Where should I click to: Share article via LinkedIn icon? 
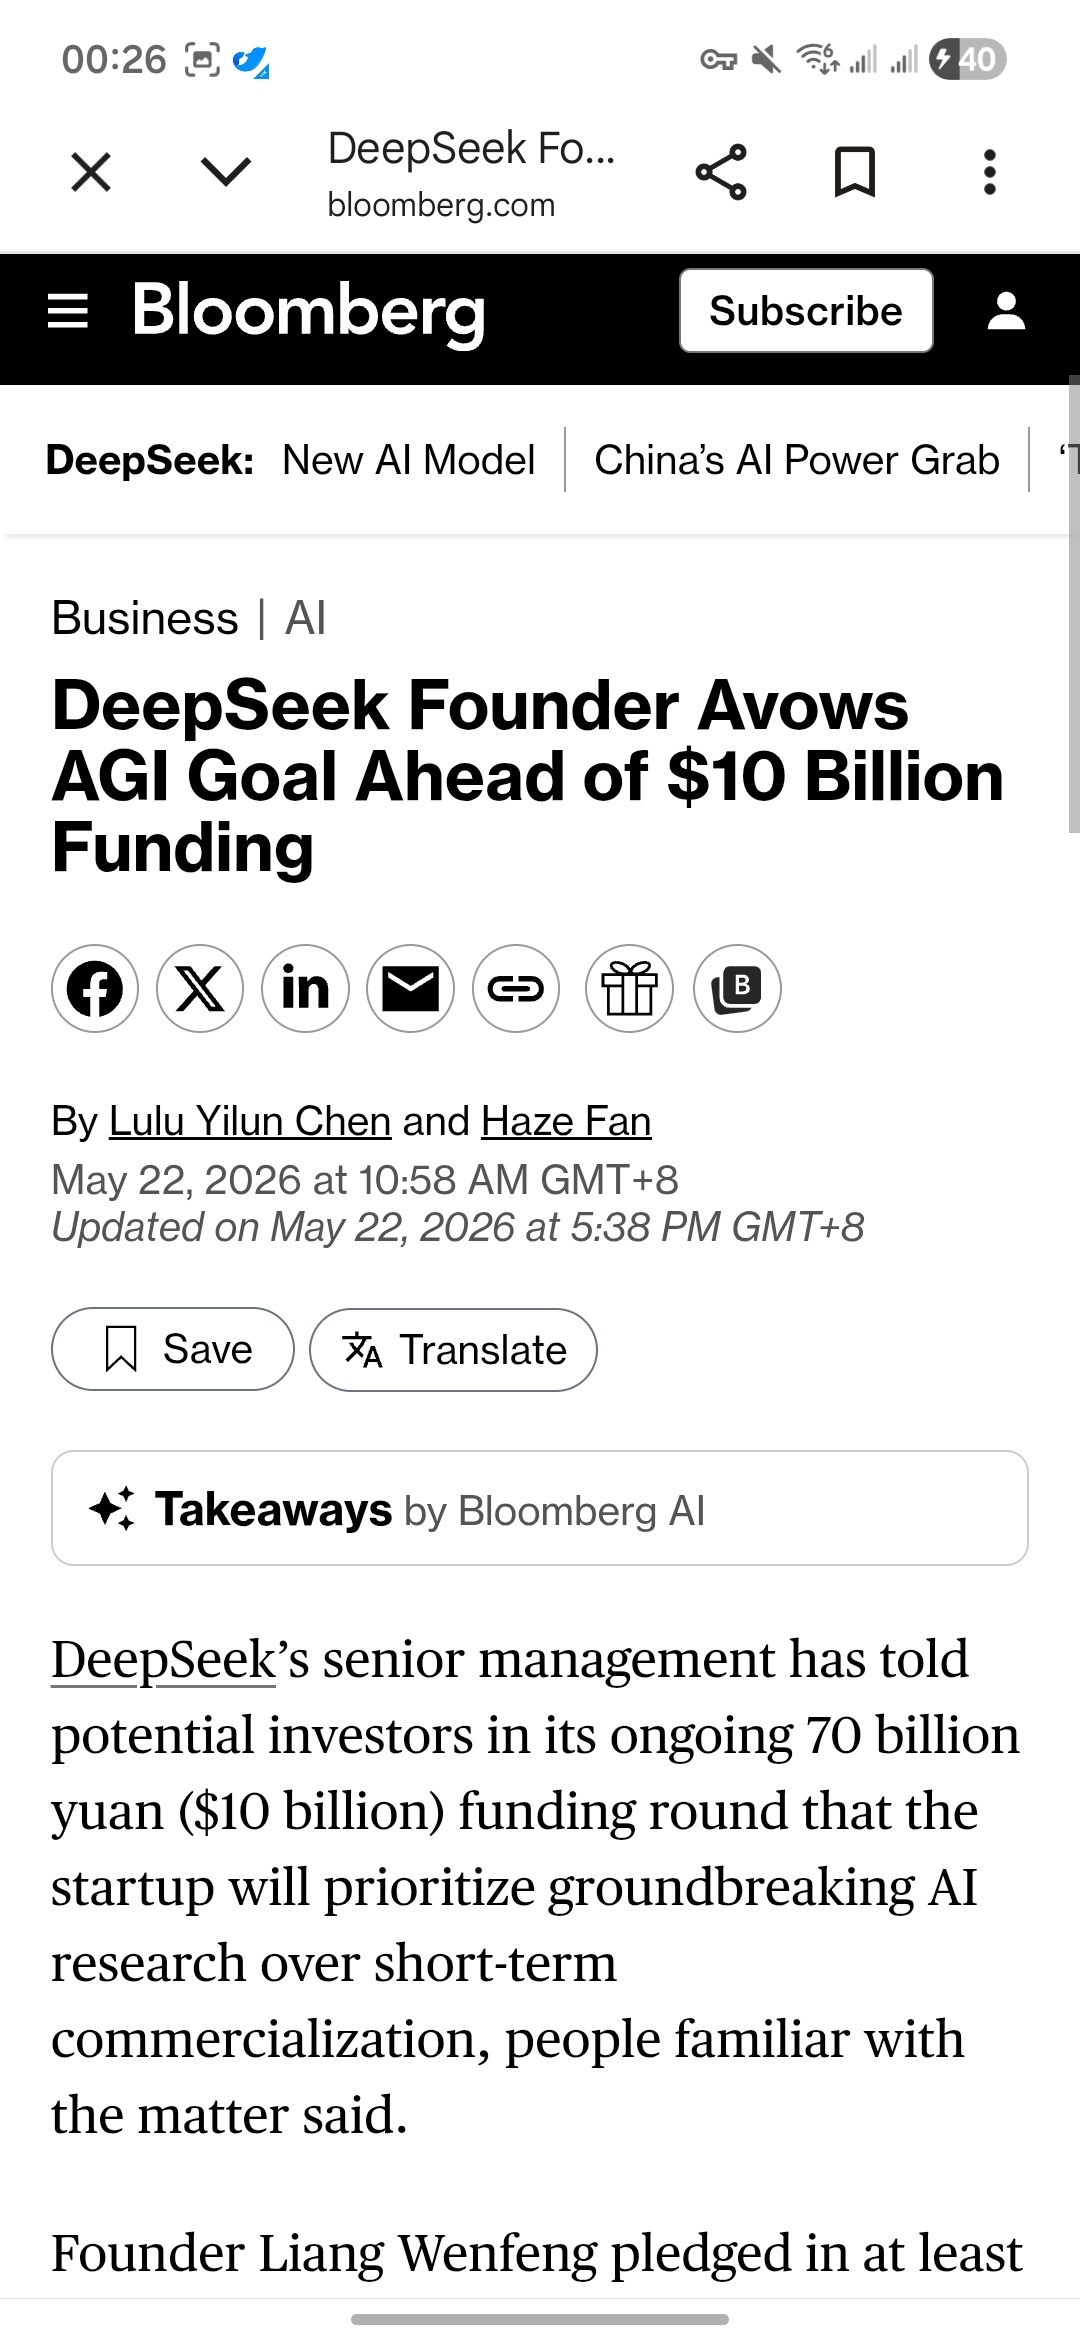pos(305,988)
